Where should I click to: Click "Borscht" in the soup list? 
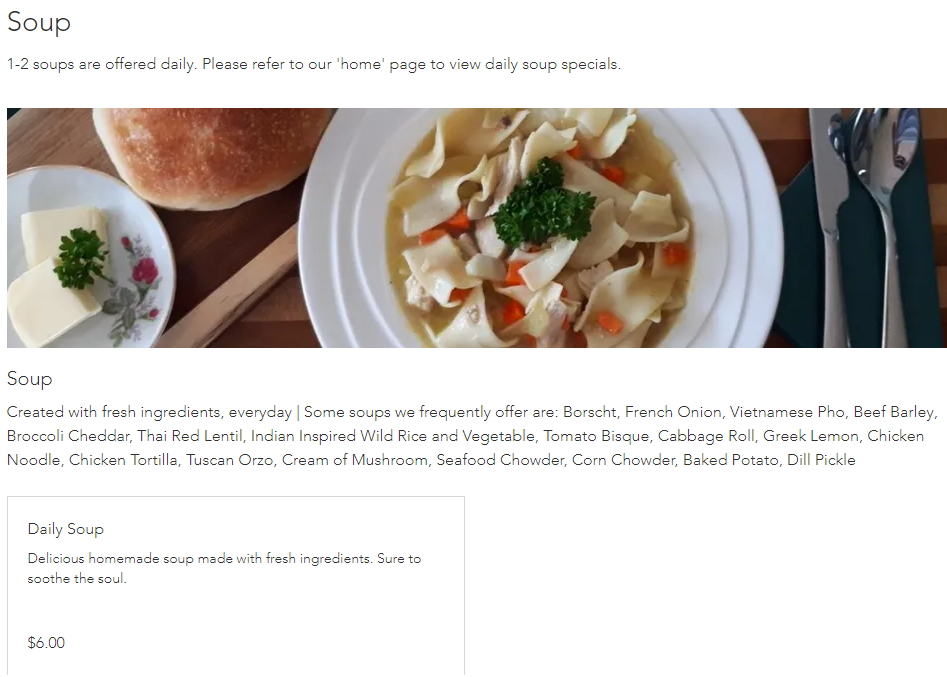pos(590,412)
